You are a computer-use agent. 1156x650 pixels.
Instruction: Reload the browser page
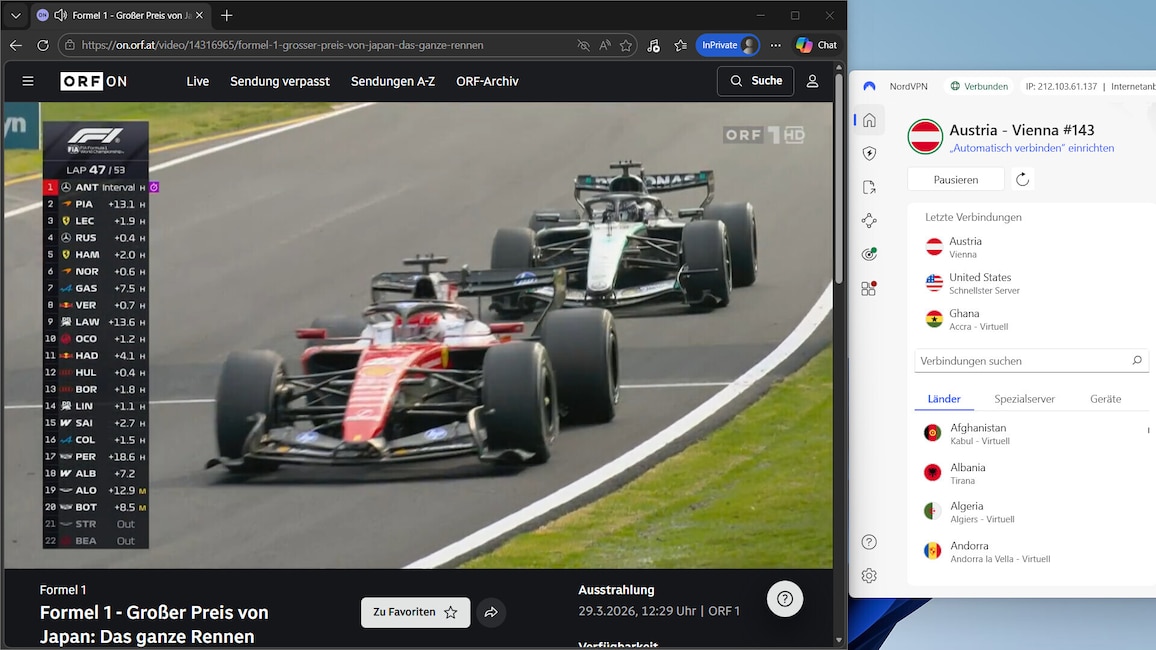tap(43, 45)
